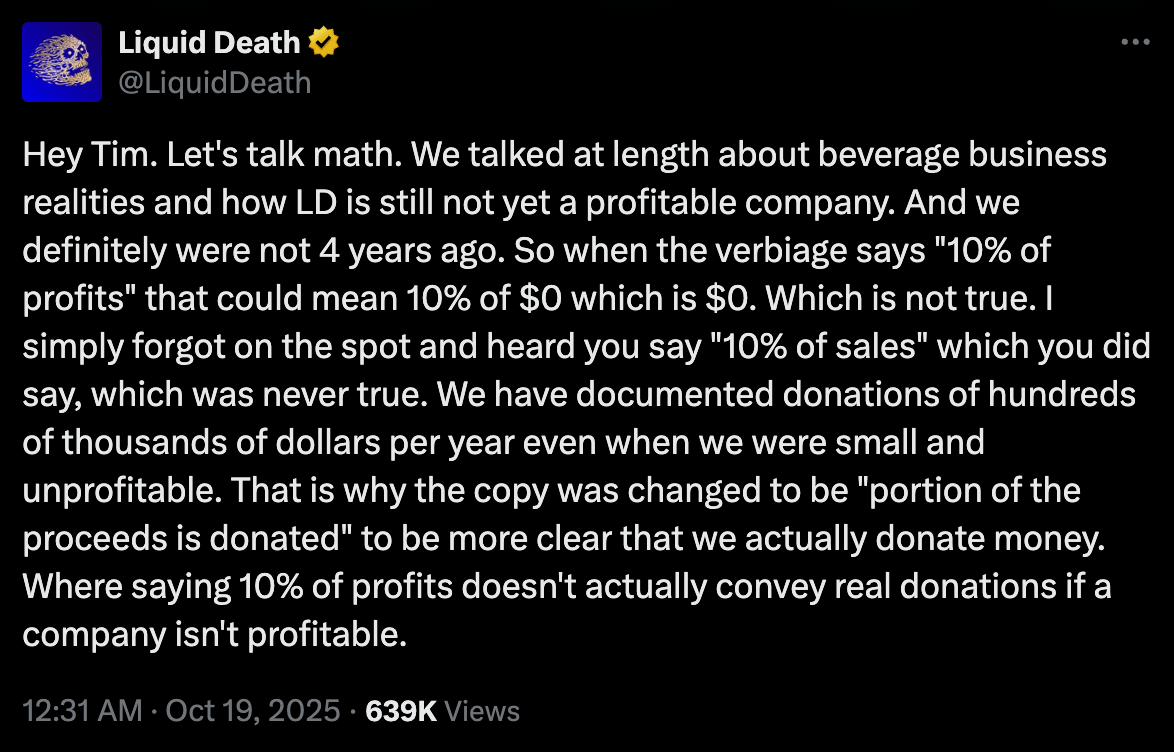Click the "Let's talk math" sentence
1174x752 pixels.
tap(285, 155)
